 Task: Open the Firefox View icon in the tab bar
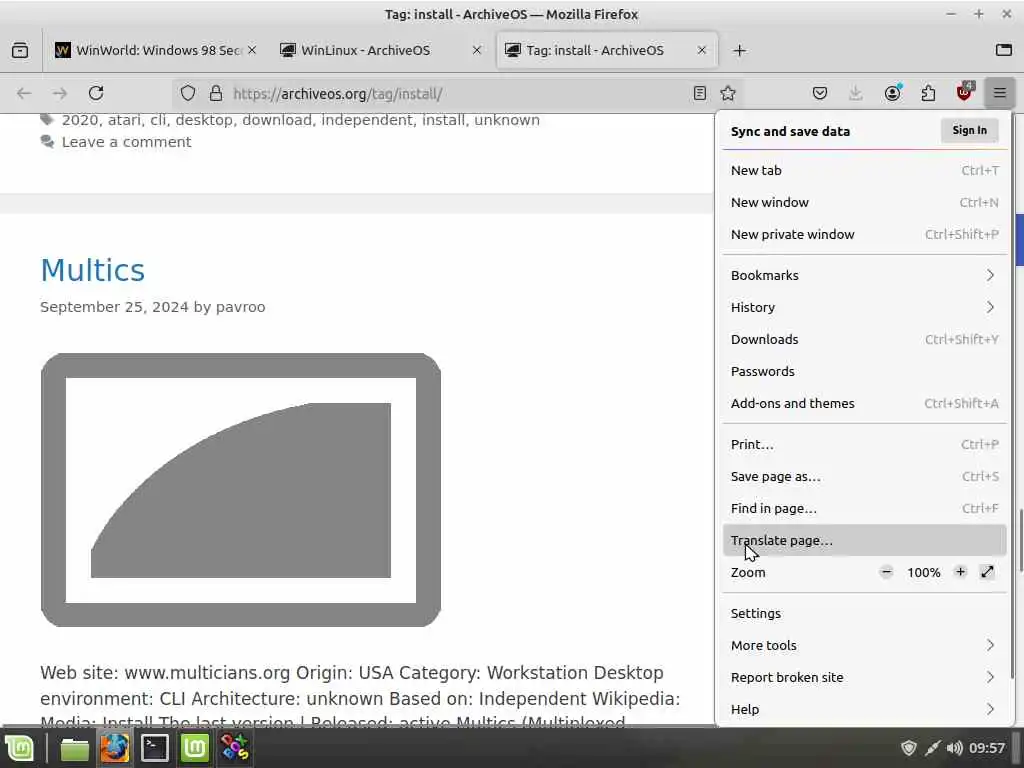(x=20, y=50)
